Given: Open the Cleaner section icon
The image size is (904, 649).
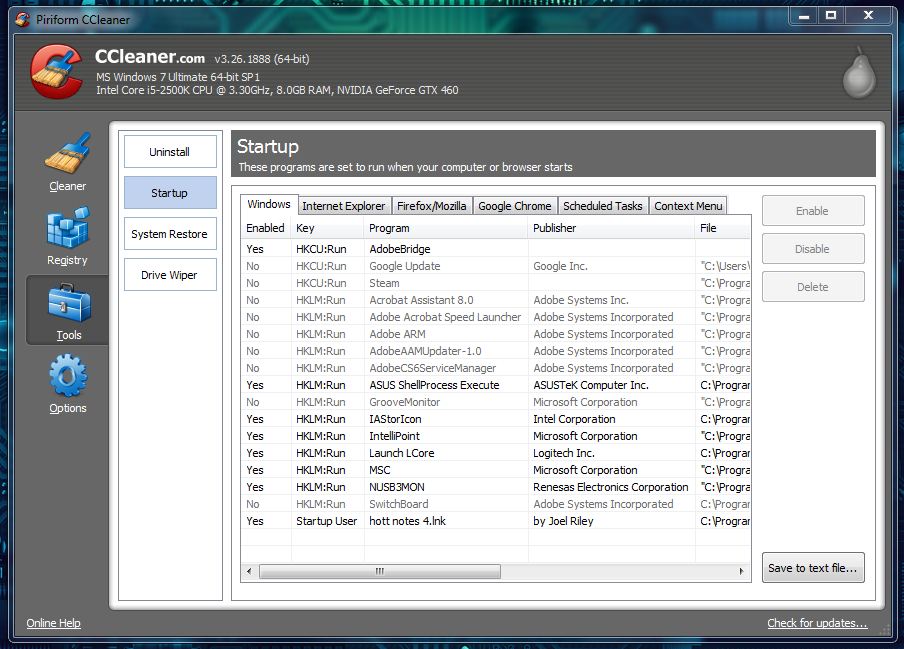Looking at the screenshot, I should [x=67, y=155].
